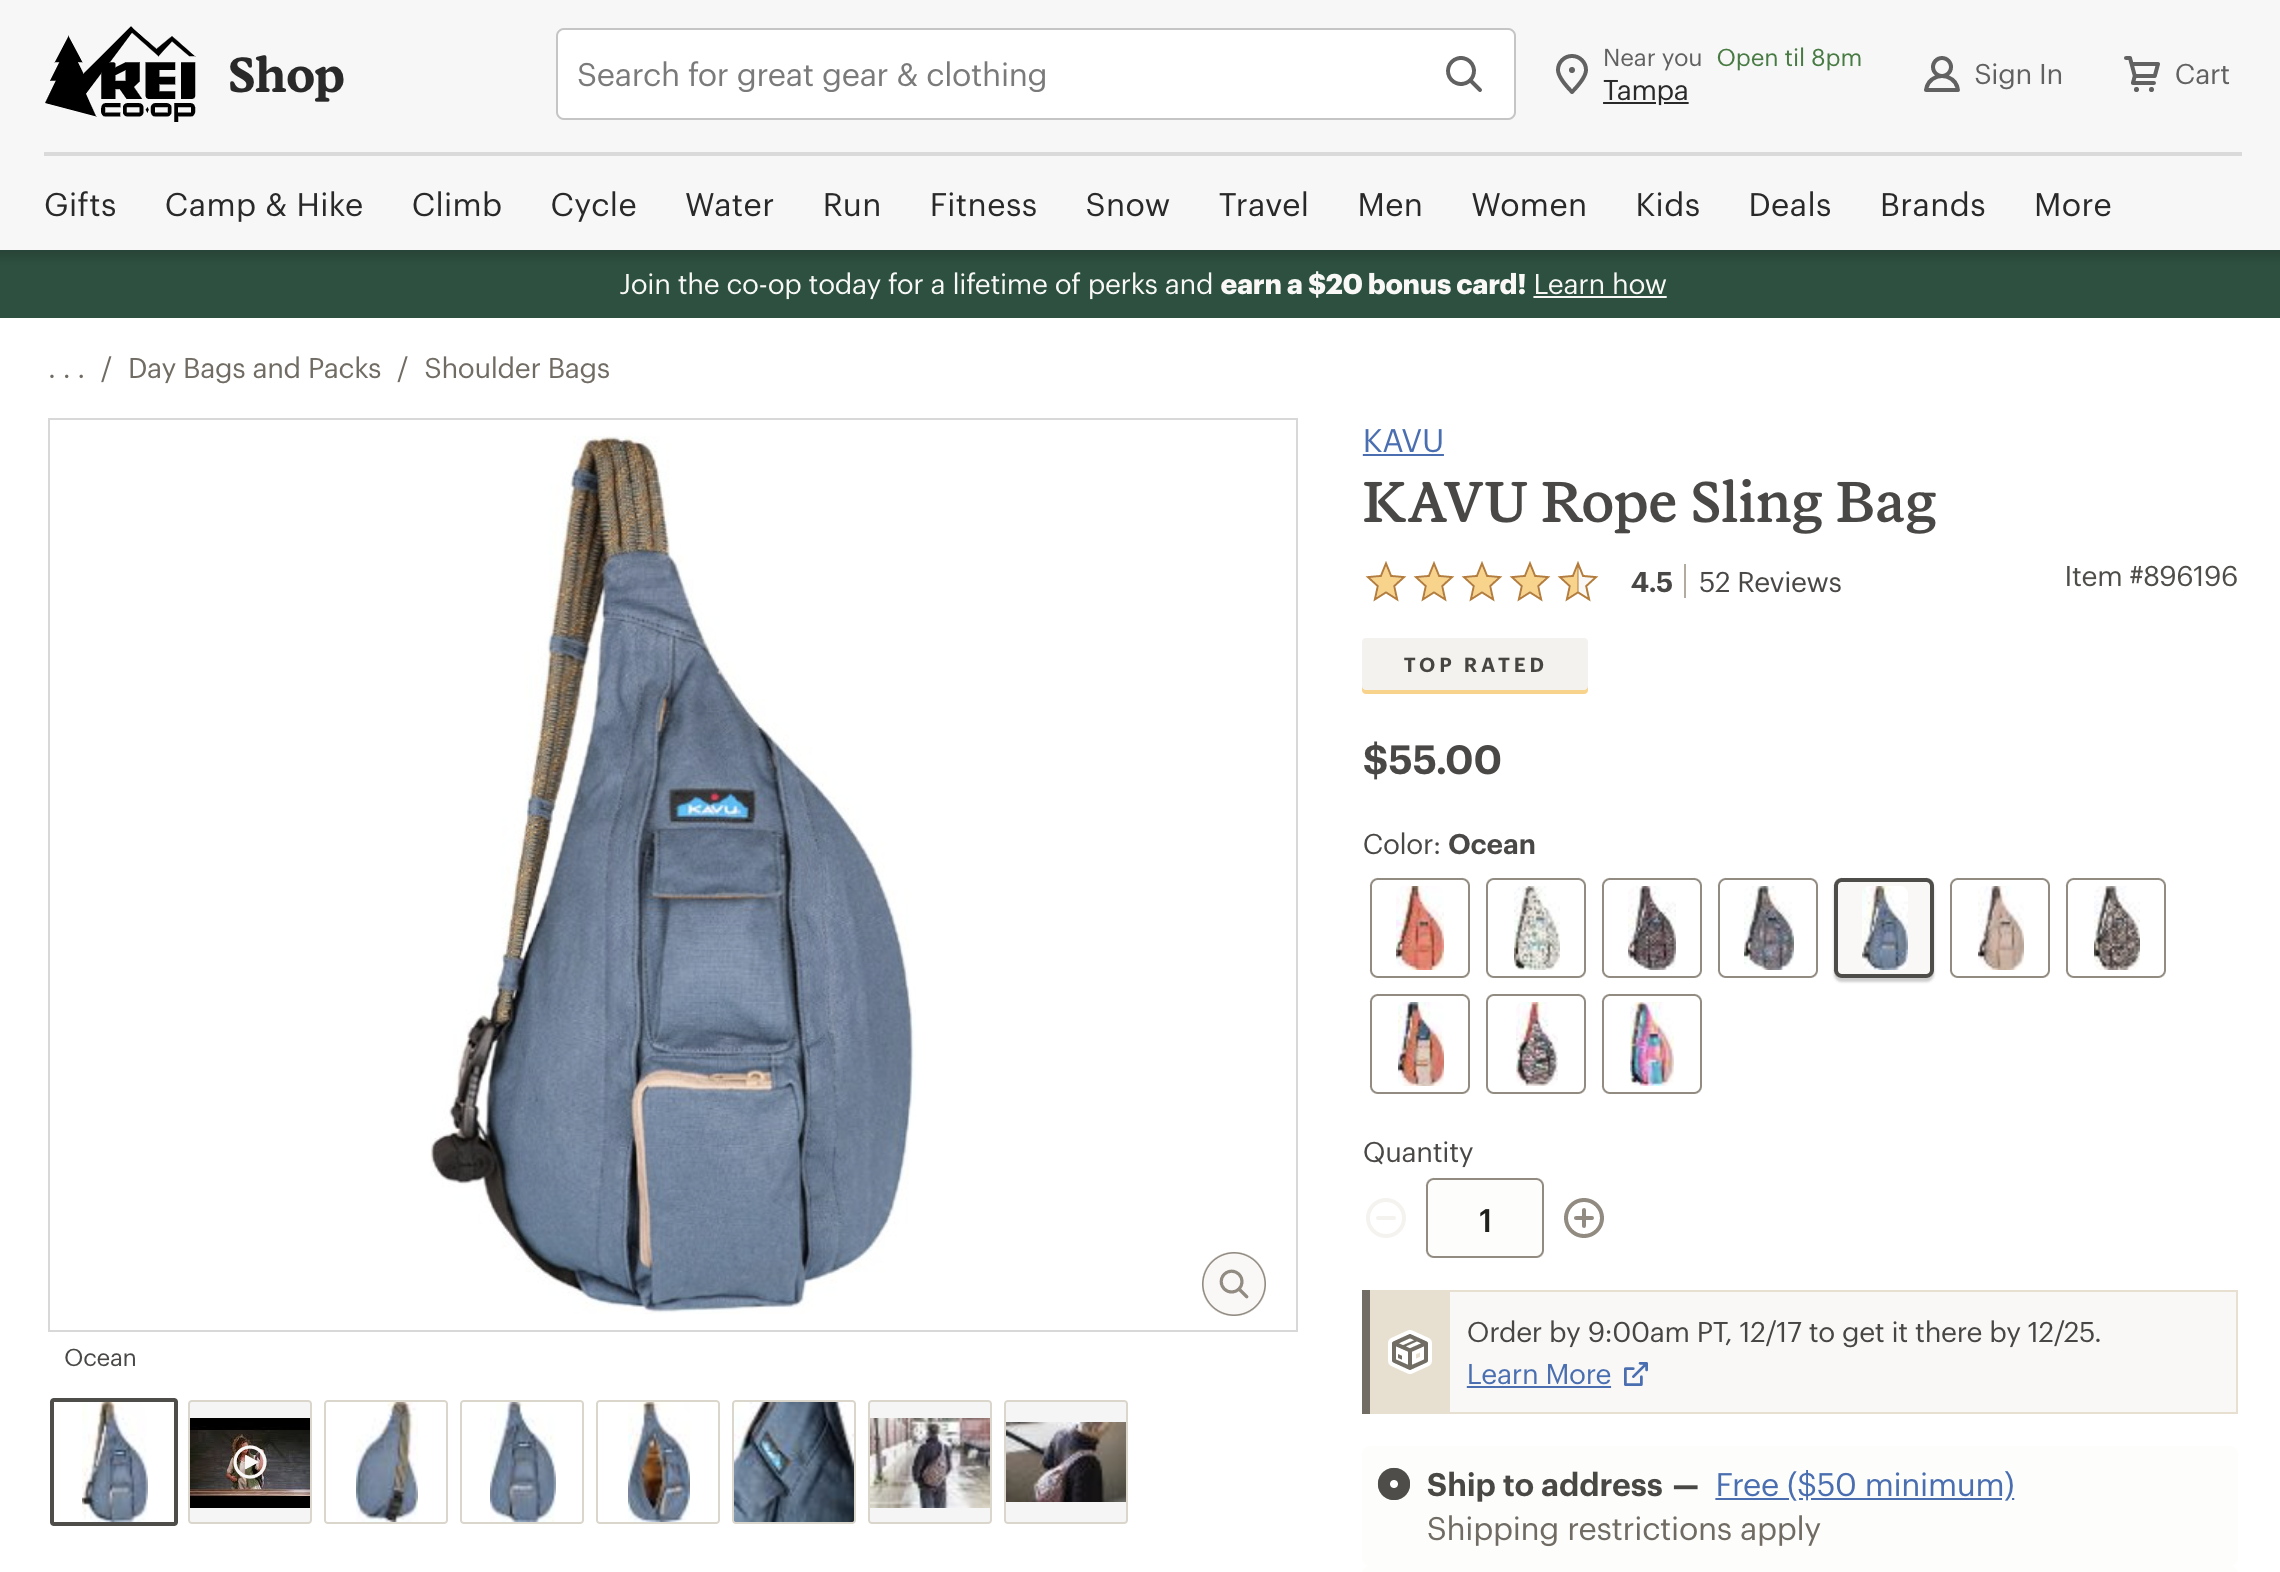2280x1572 pixels.
Task: Click the Learn how link in the banner
Action: (x=1600, y=284)
